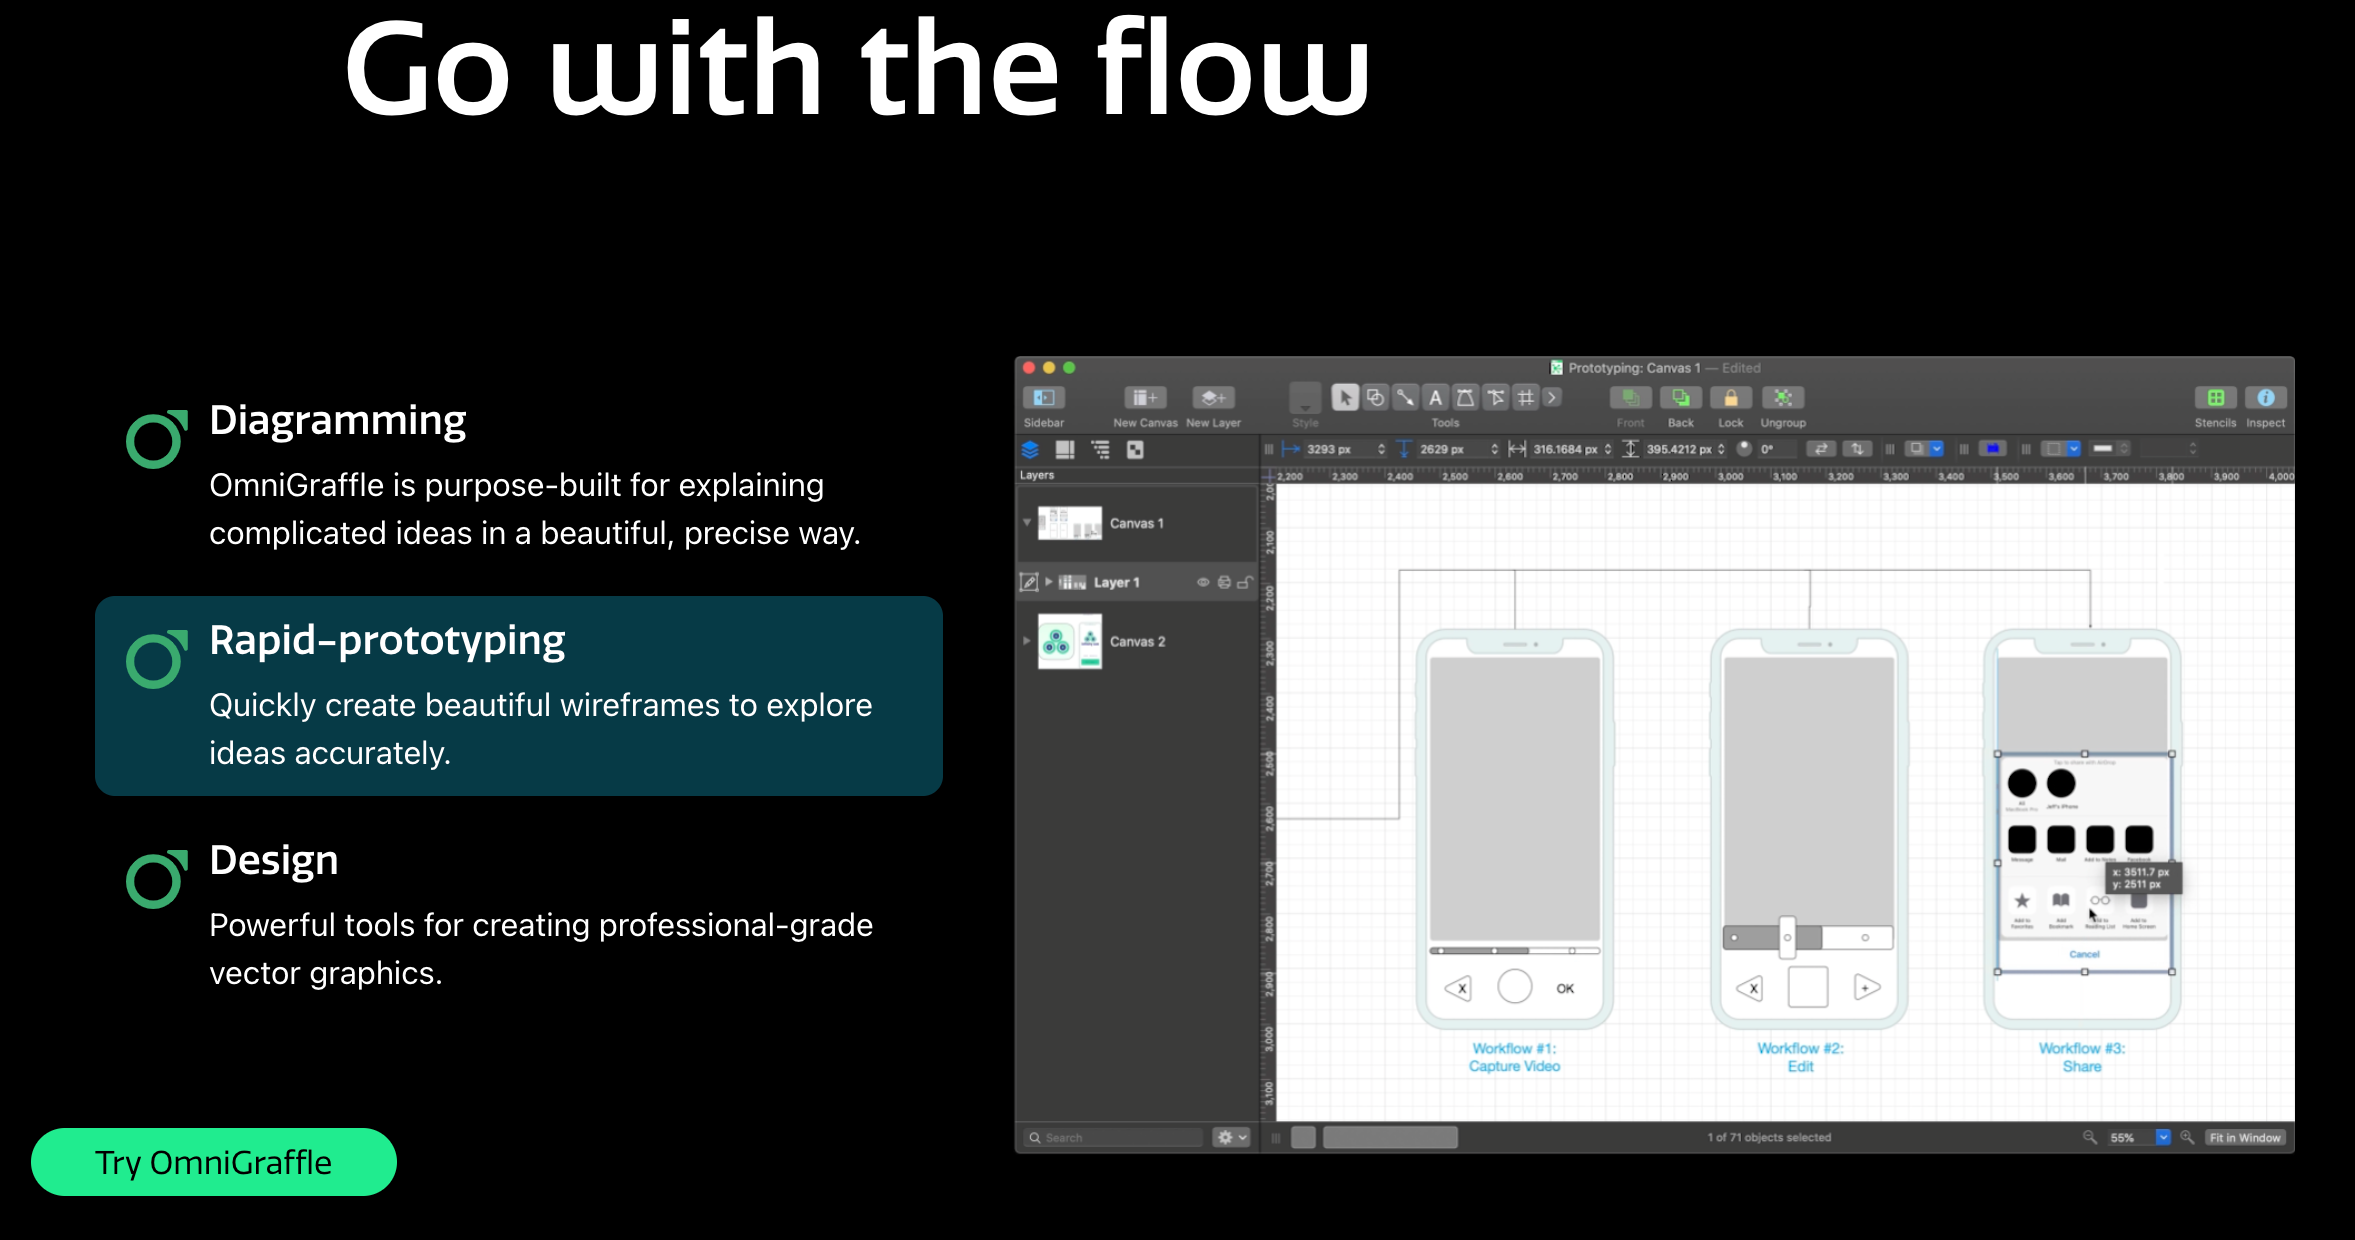Open the Inspect panel
2355x1240 pixels.
point(2266,398)
